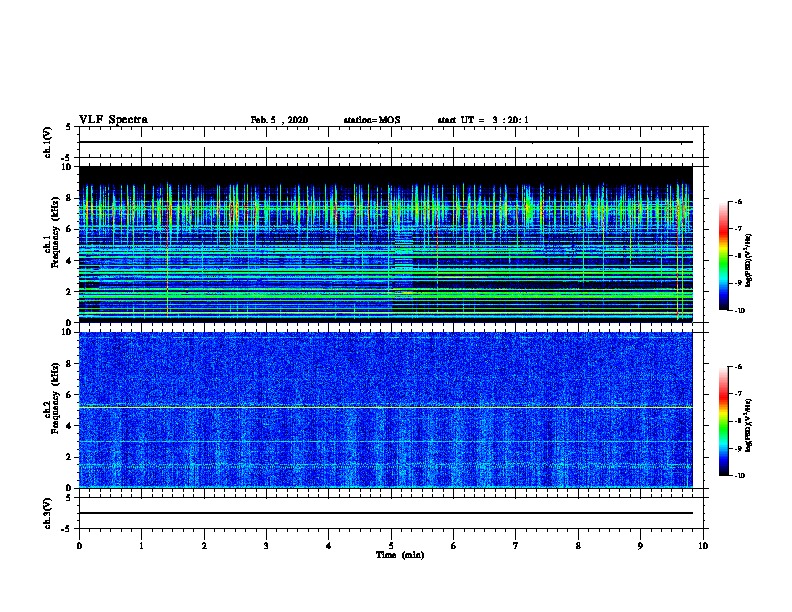Viewport: 792px width, 612px height.
Task: Click the ch.3(V) waveform trace line
Action: (x=385, y=513)
